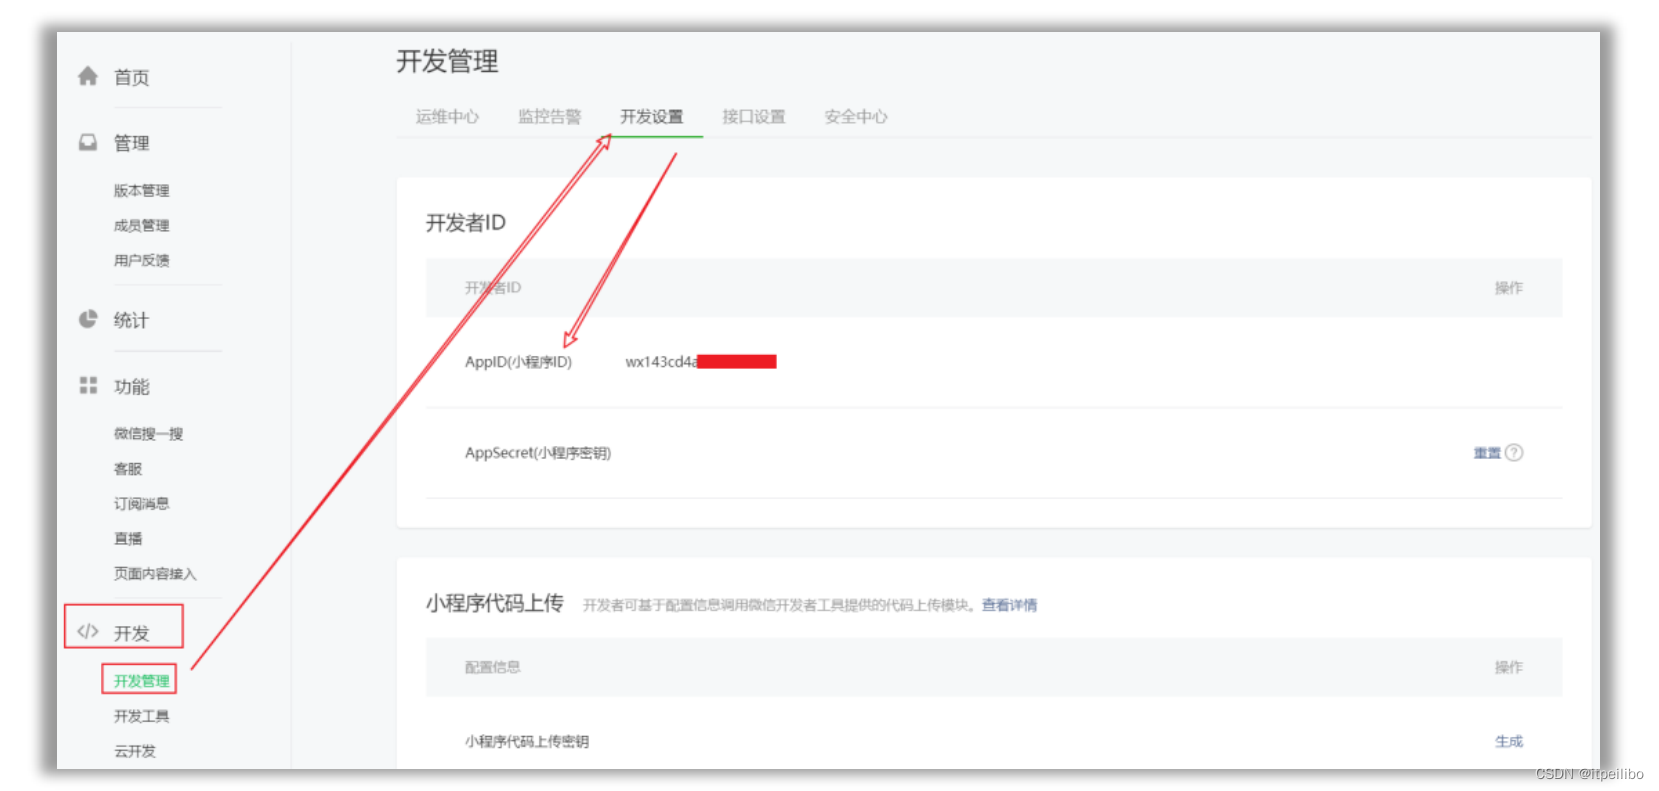
Task: Select 开发 section in the sidebar
Action: point(131,633)
